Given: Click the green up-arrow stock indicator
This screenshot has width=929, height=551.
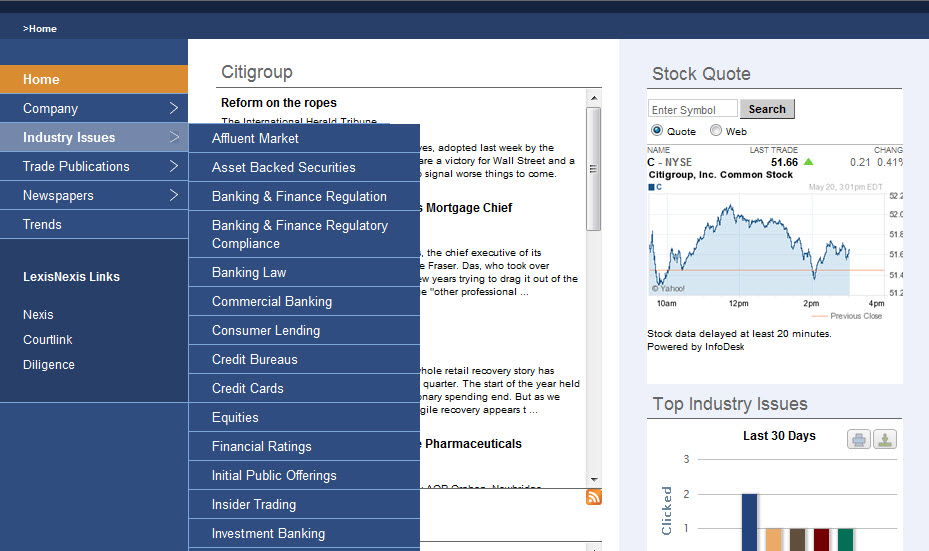Looking at the screenshot, I should click(x=808, y=162).
